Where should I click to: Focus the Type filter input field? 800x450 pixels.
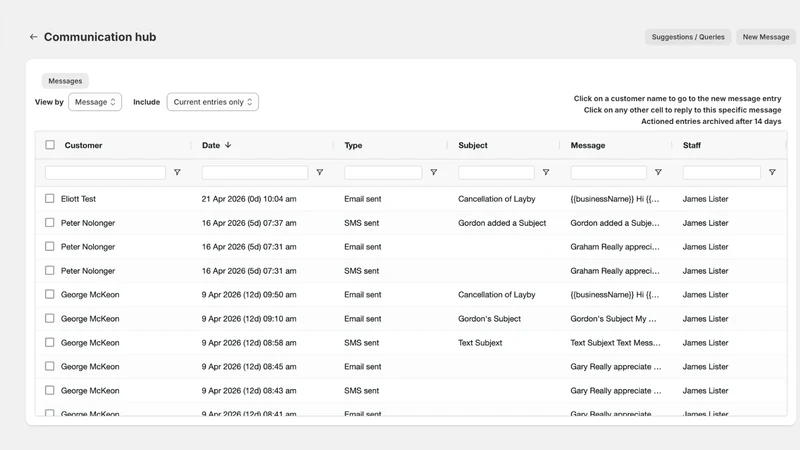click(x=383, y=172)
